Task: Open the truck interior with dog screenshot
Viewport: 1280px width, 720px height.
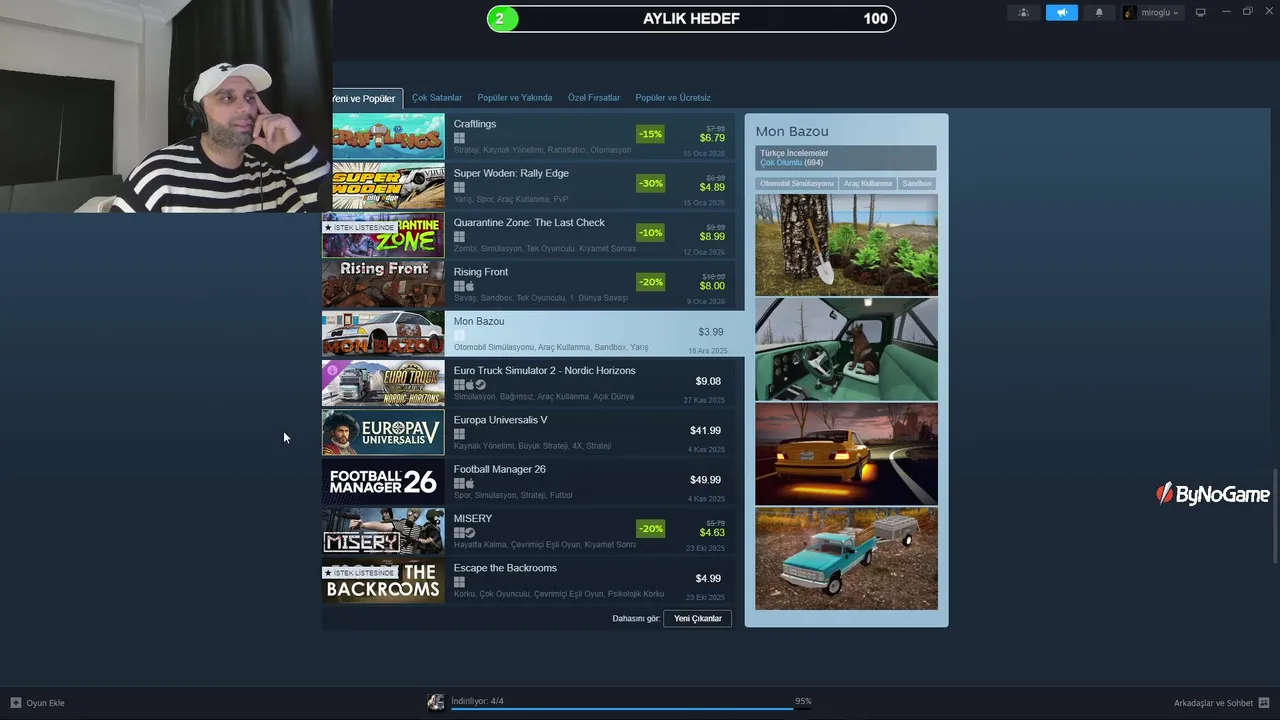Action: (846, 349)
